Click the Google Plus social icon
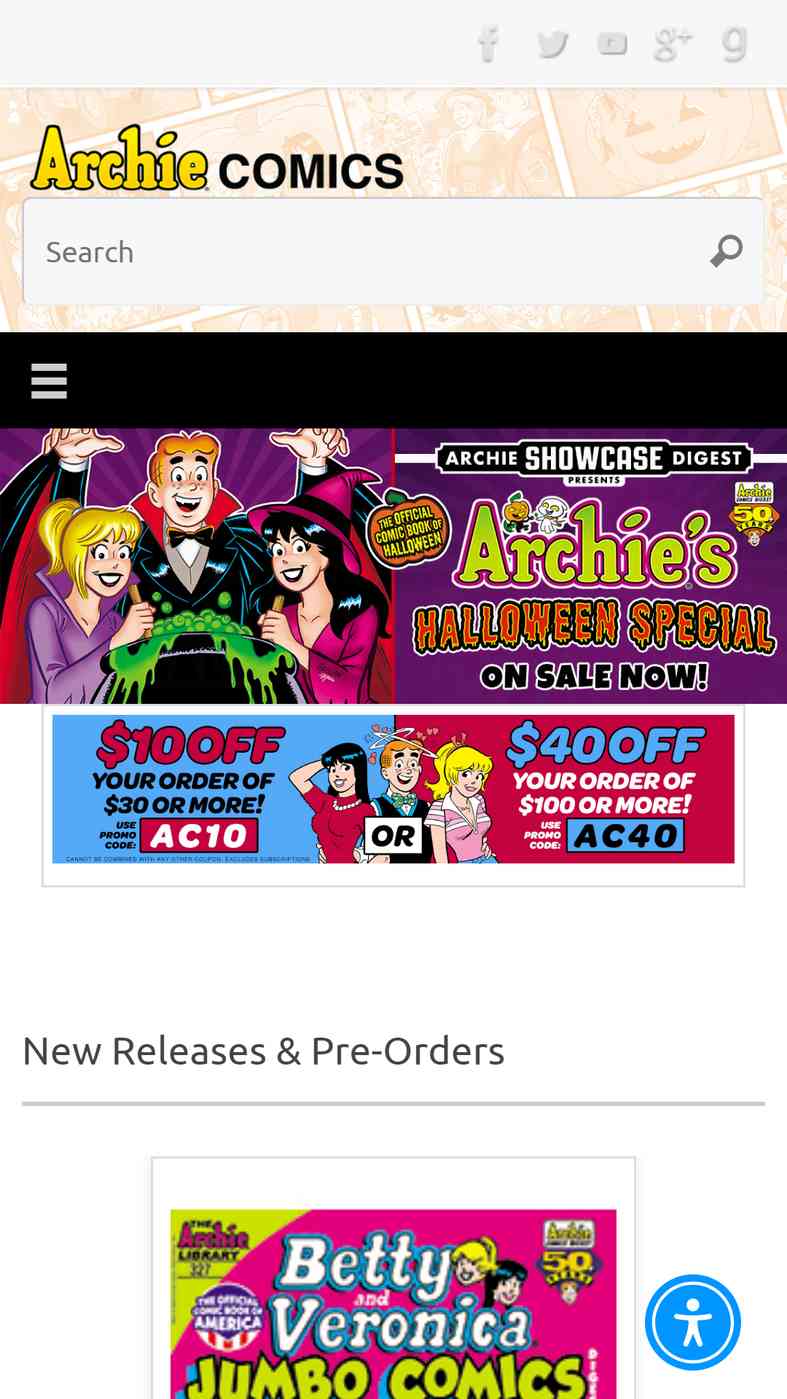The height and width of the screenshot is (1399, 787). [673, 43]
